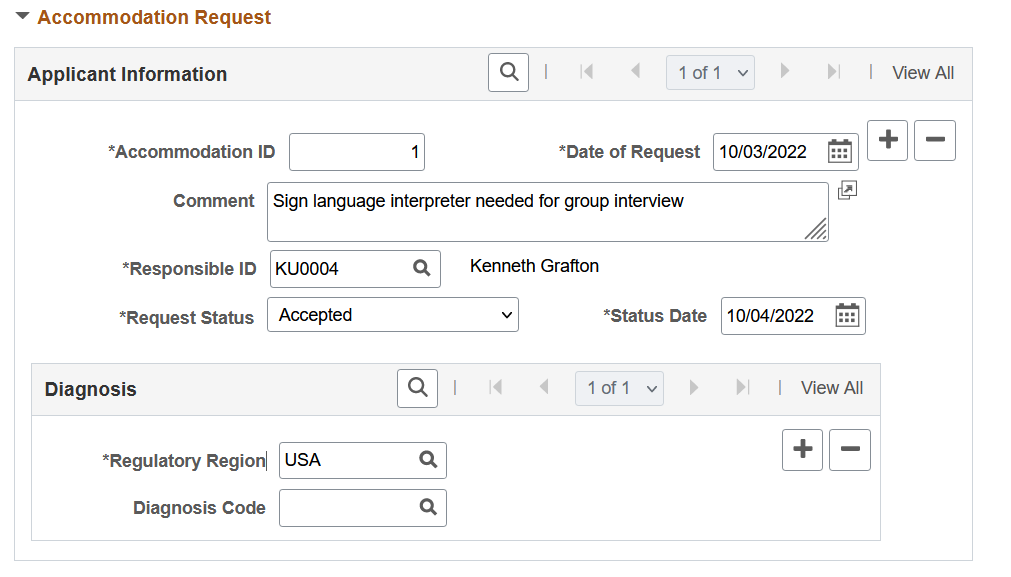The width and height of the screenshot is (1011, 577).
Task: Click the Applicant Information search icon
Action: (508, 72)
